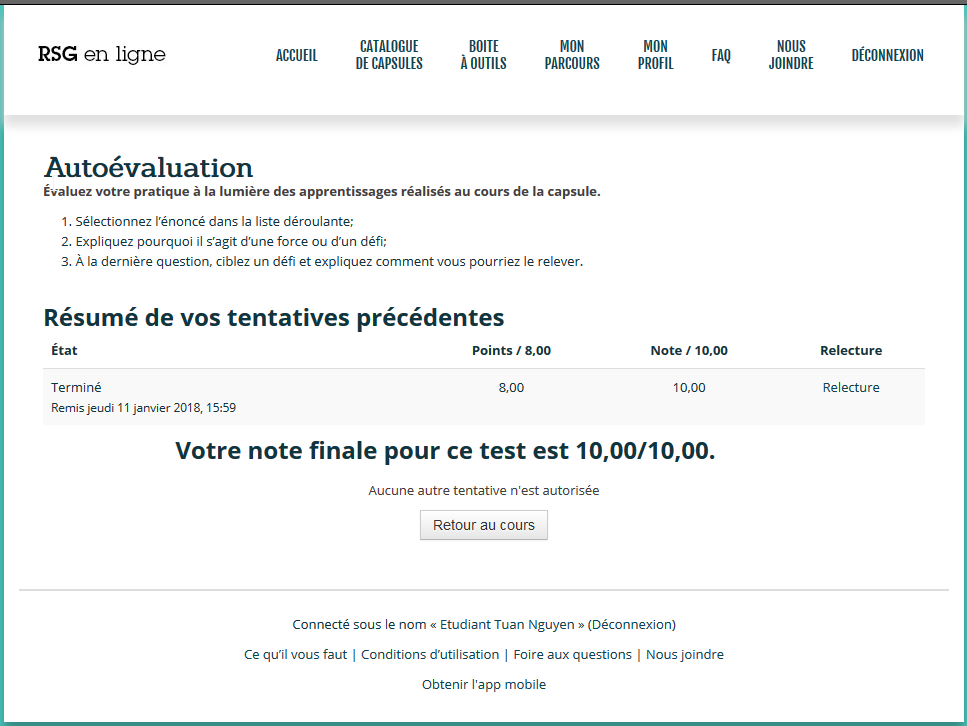View Conditions d'utilisation in the footer
Screen dimensions: 967x726
click(x=430, y=655)
